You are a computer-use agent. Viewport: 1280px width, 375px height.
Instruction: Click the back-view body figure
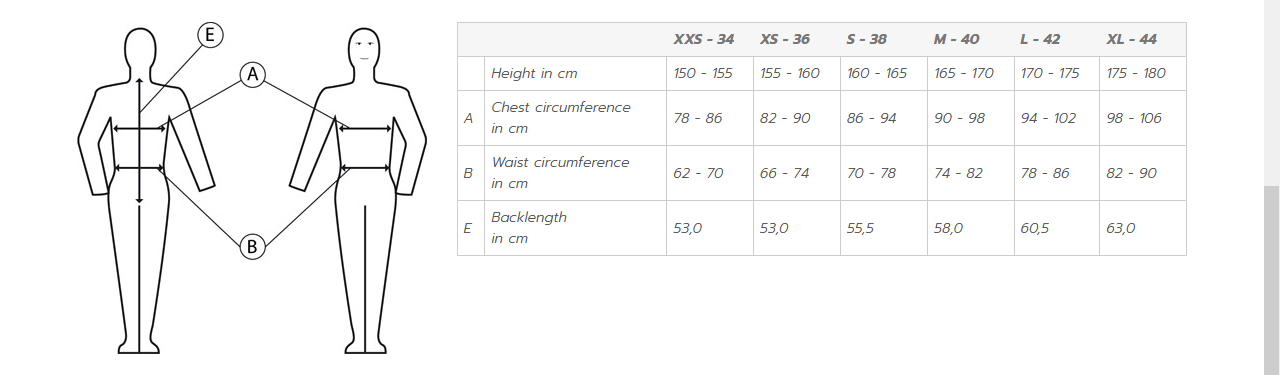point(146,190)
